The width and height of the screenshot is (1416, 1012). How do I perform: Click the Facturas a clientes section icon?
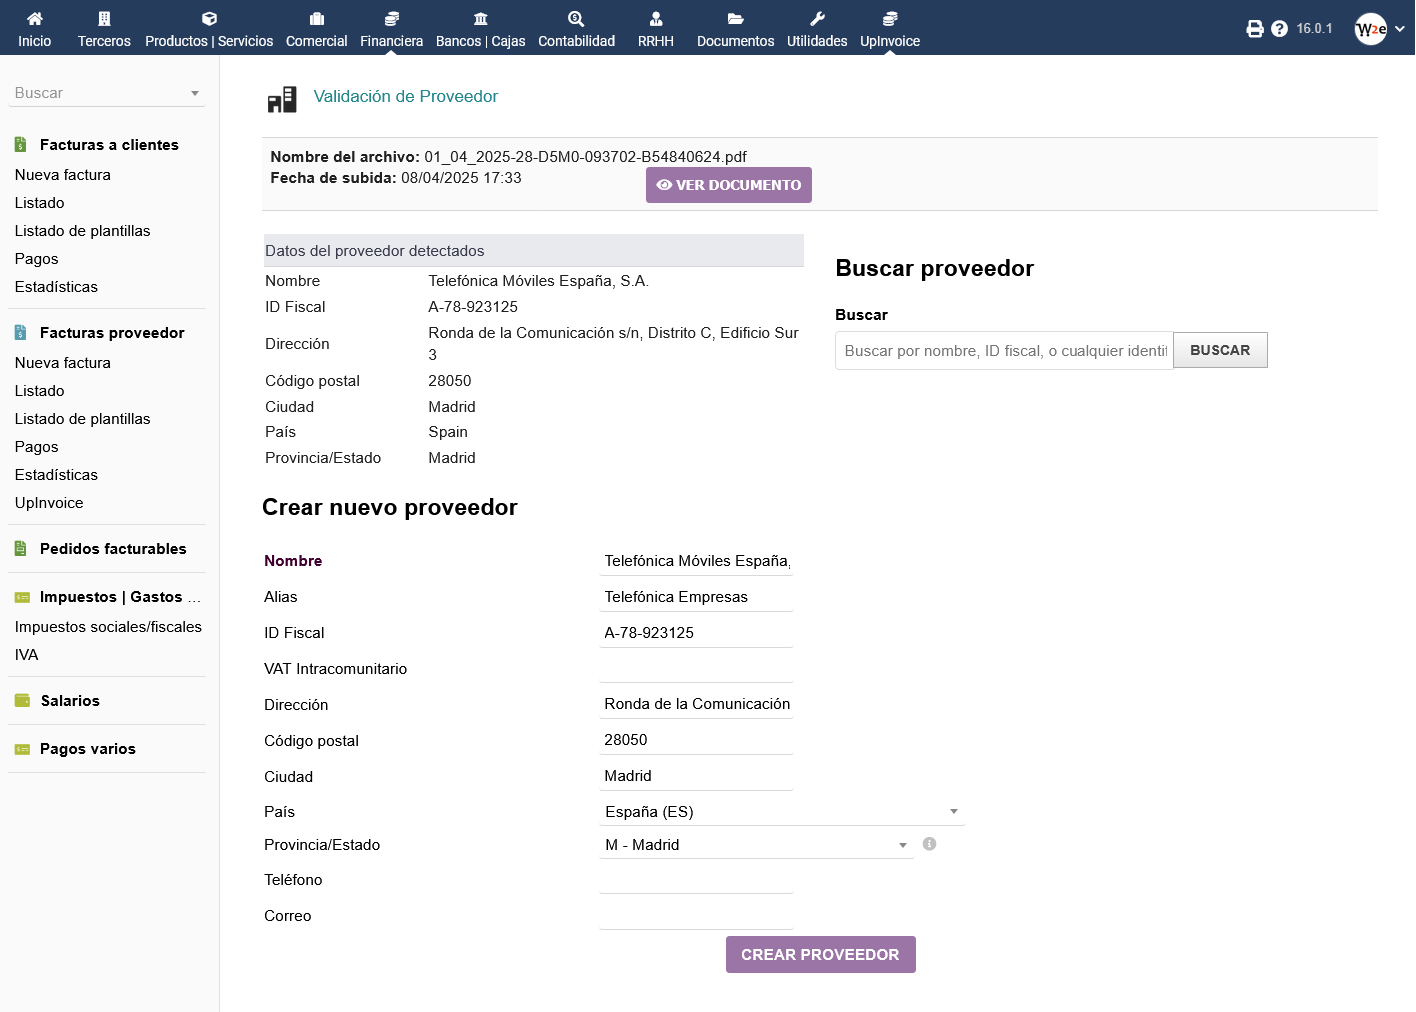(21, 145)
